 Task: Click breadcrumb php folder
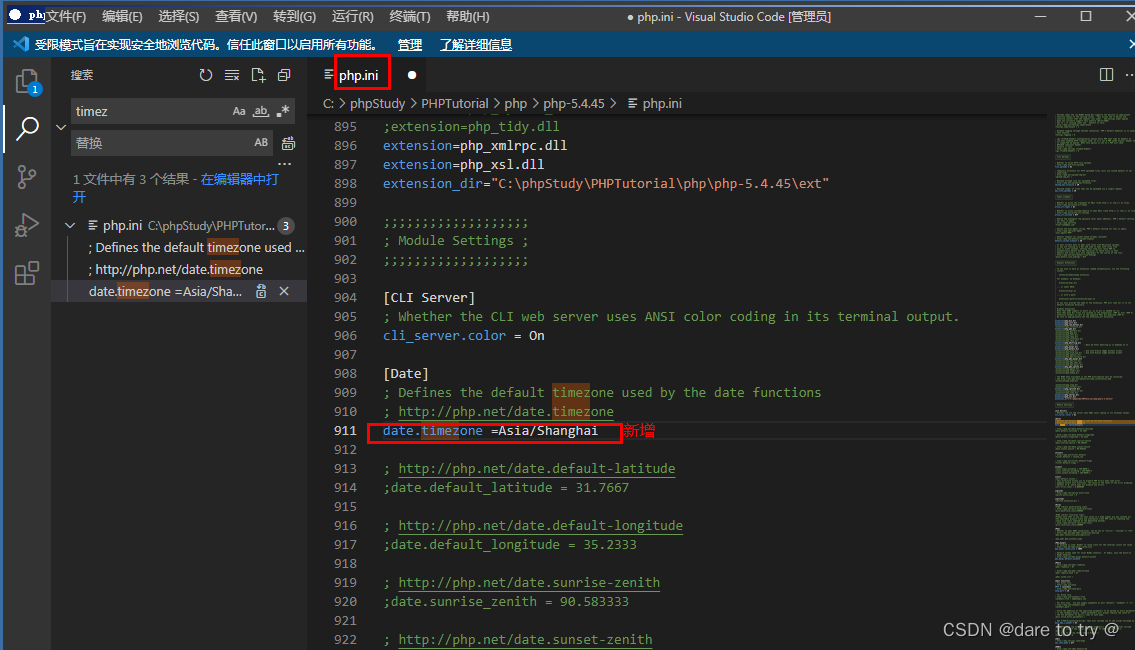click(515, 104)
